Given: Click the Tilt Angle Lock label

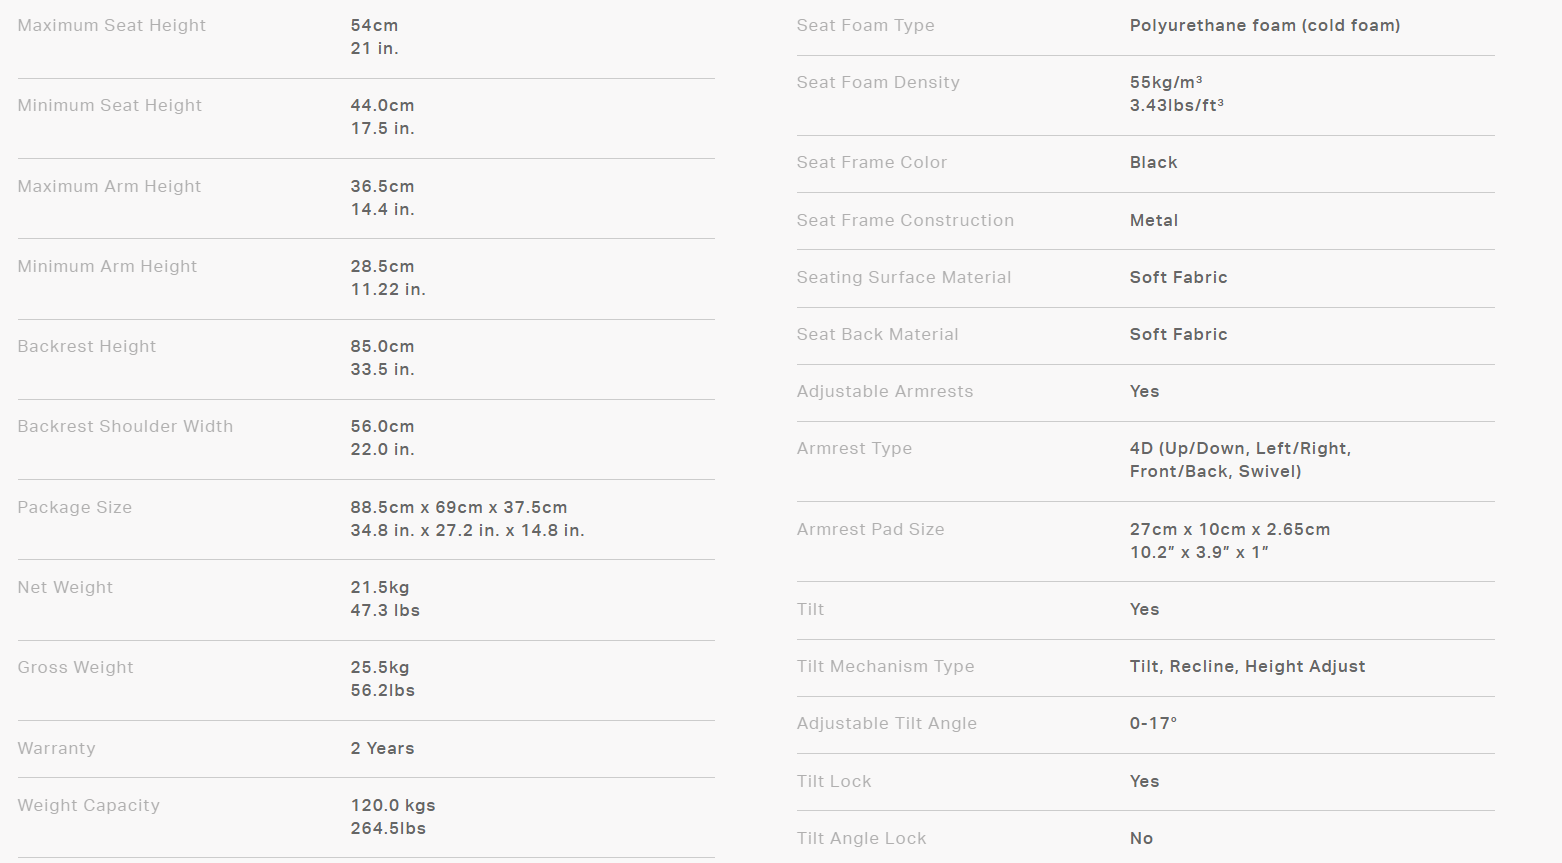Looking at the screenshot, I should tap(861, 838).
